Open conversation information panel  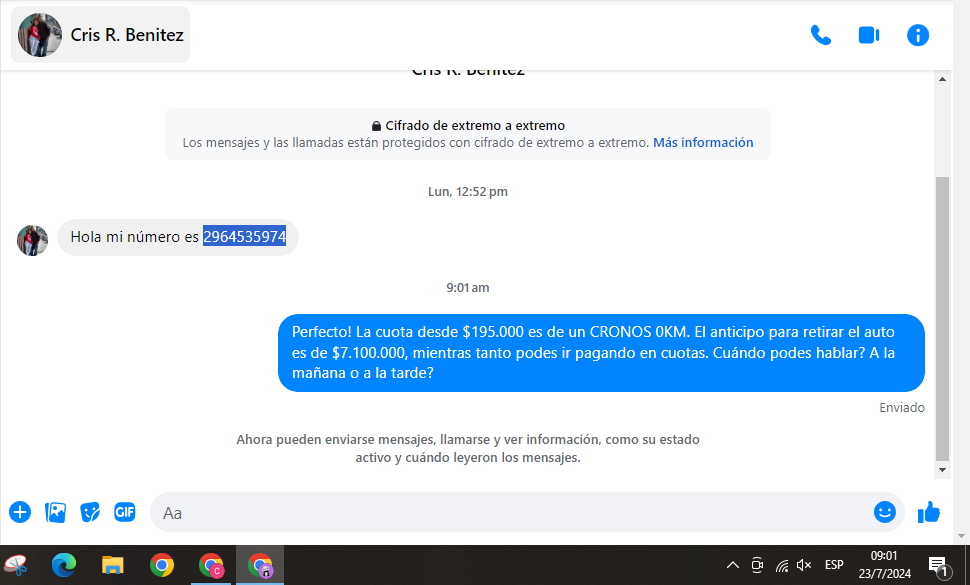tap(918, 35)
